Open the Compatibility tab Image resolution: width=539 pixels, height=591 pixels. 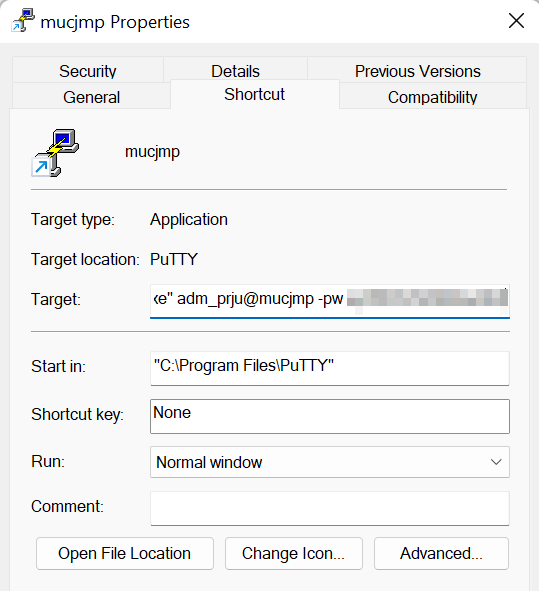(x=432, y=97)
